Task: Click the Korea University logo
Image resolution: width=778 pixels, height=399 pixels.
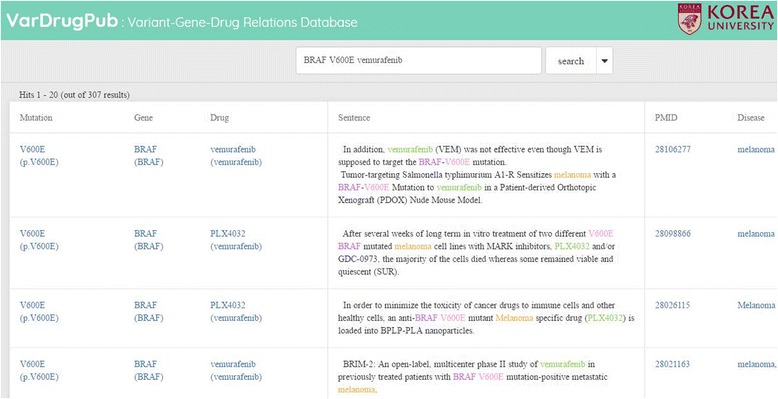Action: tap(725, 19)
